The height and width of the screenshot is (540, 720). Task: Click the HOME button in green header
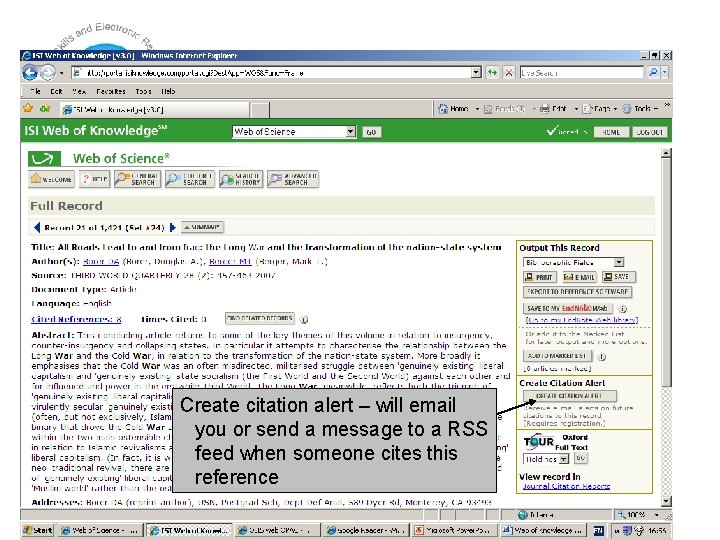pyautogui.click(x=611, y=132)
